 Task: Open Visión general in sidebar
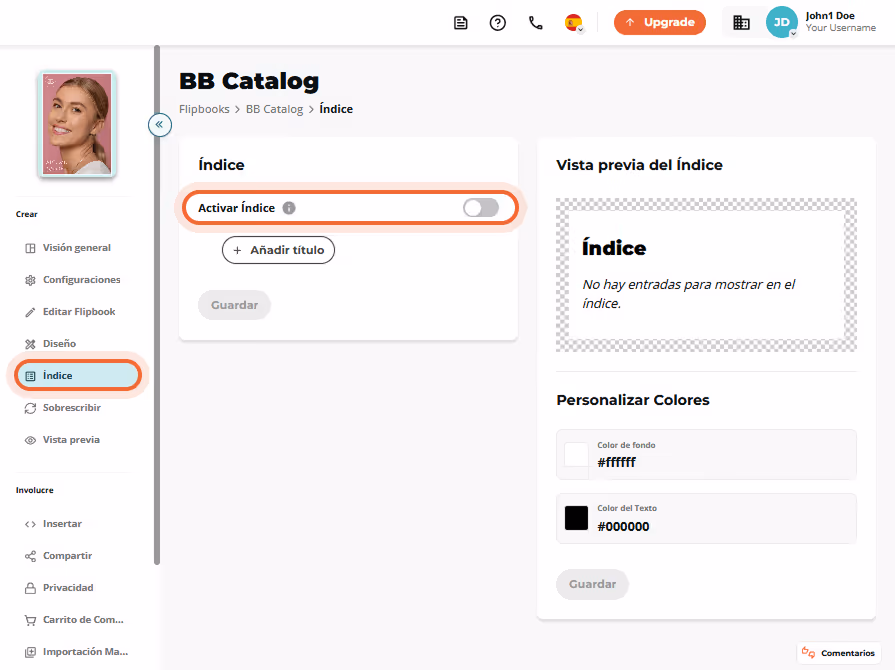(76, 248)
